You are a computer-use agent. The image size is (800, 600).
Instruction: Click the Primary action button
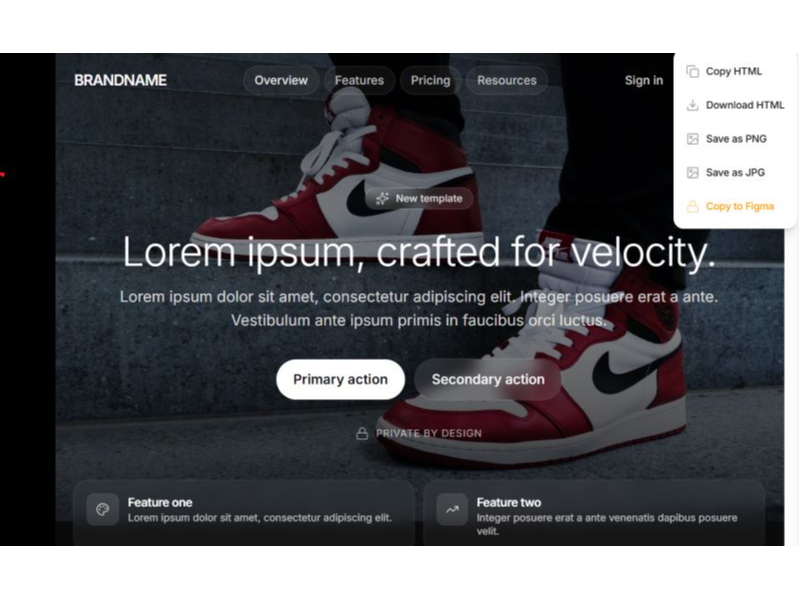pyautogui.click(x=340, y=380)
